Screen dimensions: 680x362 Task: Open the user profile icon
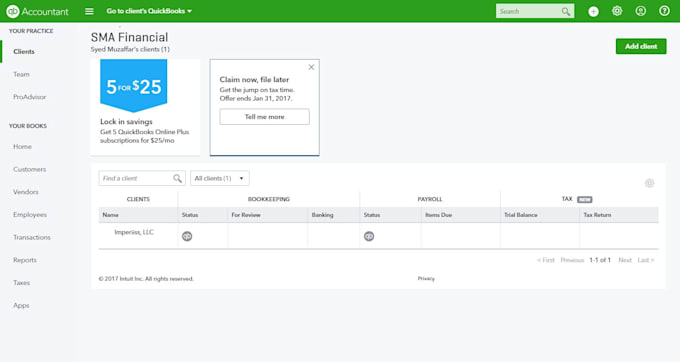tap(641, 11)
